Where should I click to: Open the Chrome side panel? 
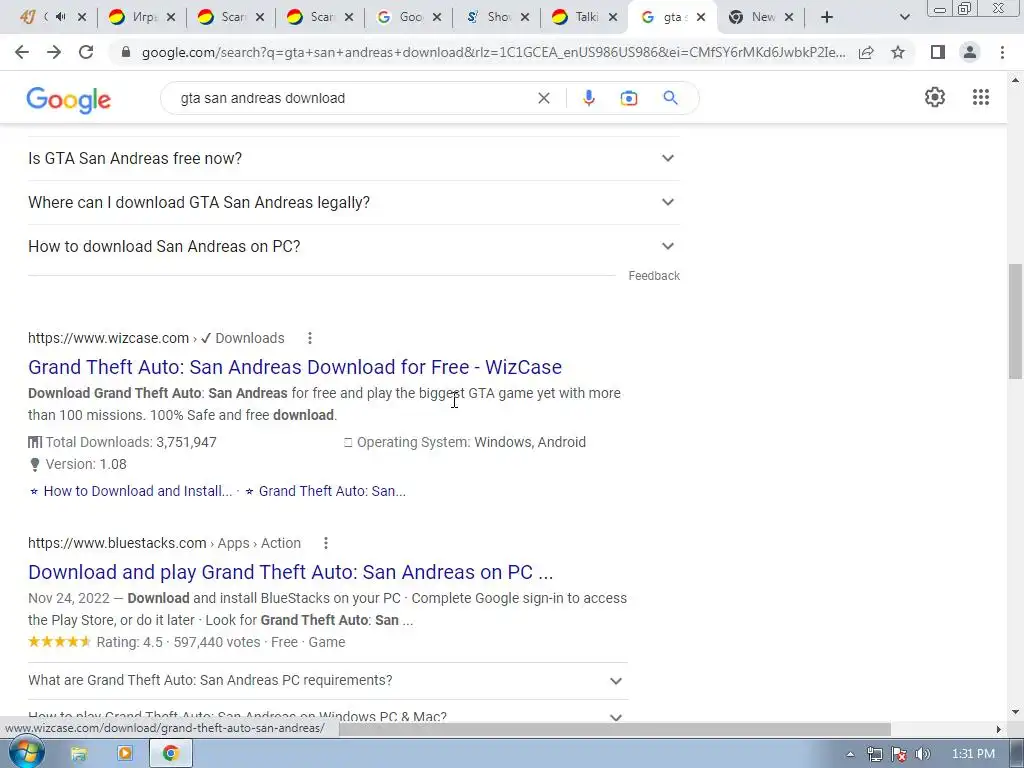(x=938, y=52)
